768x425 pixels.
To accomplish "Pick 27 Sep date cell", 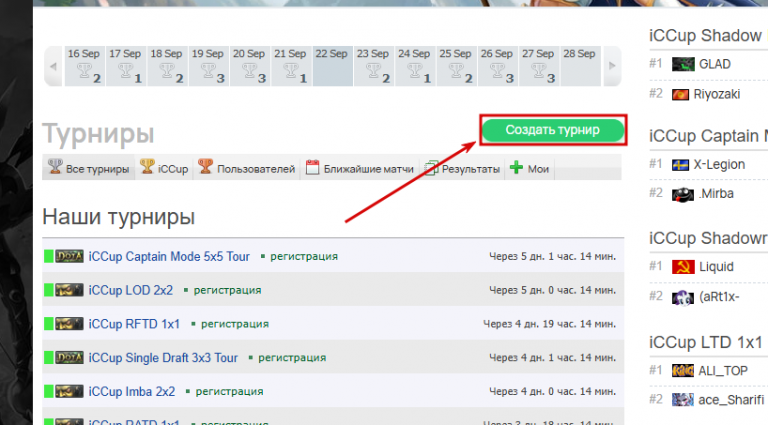I will pyautogui.click(x=539, y=66).
